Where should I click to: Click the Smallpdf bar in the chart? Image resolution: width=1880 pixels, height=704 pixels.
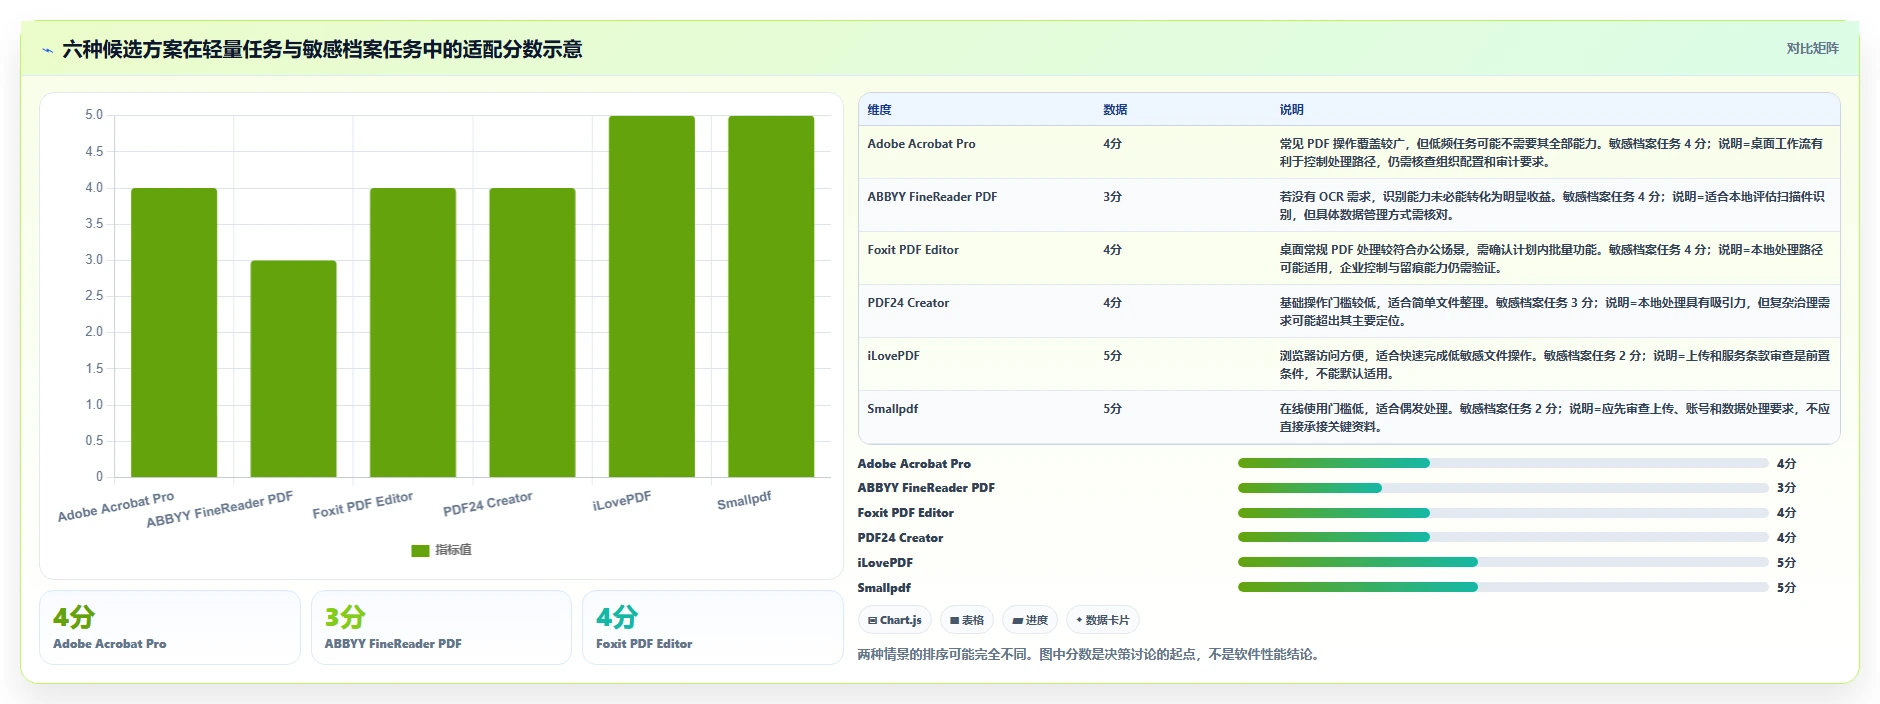[771, 296]
